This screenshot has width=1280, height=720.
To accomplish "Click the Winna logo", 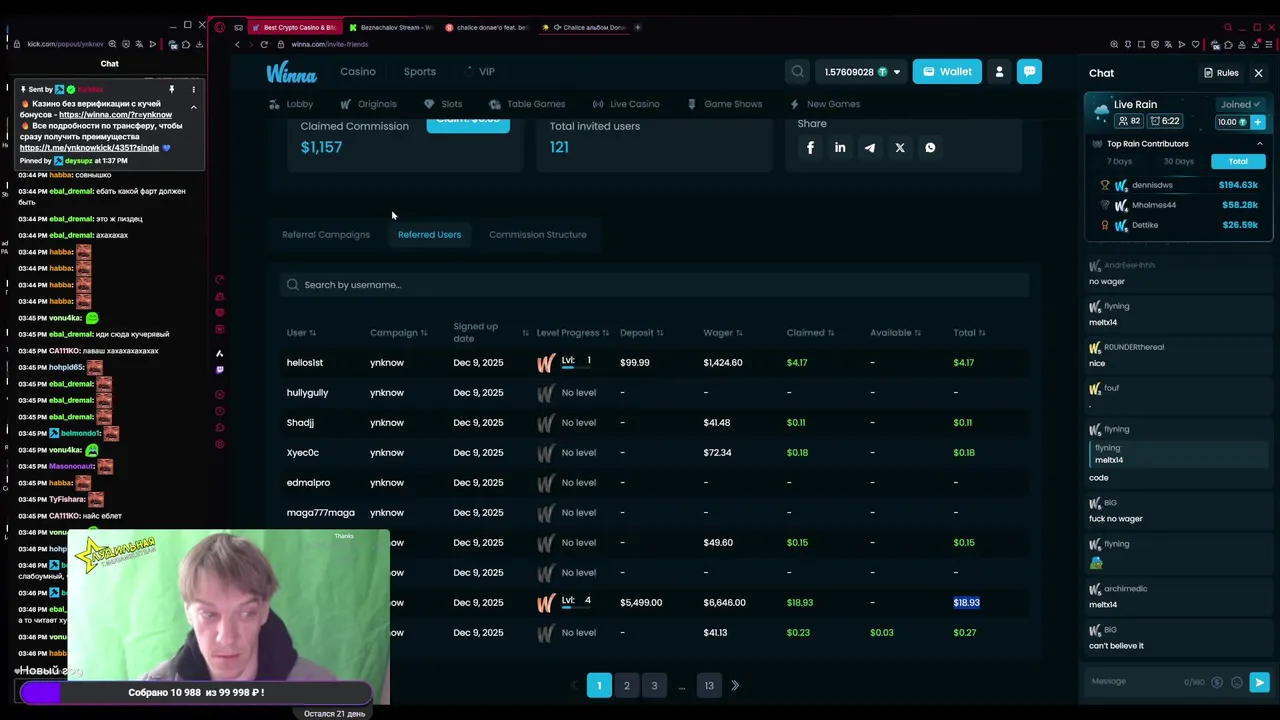I will pyautogui.click(x=291, y=73).
